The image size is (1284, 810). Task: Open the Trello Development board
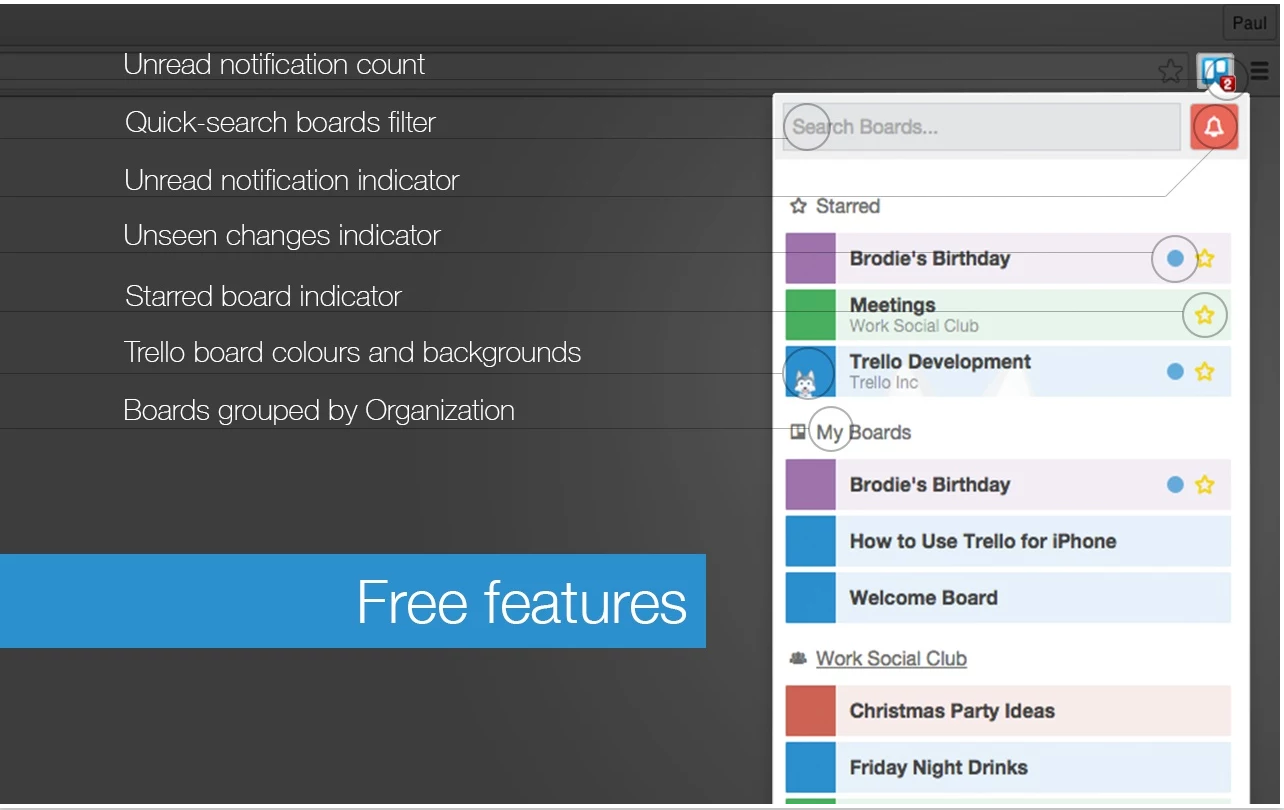(x=1008, y=372)
